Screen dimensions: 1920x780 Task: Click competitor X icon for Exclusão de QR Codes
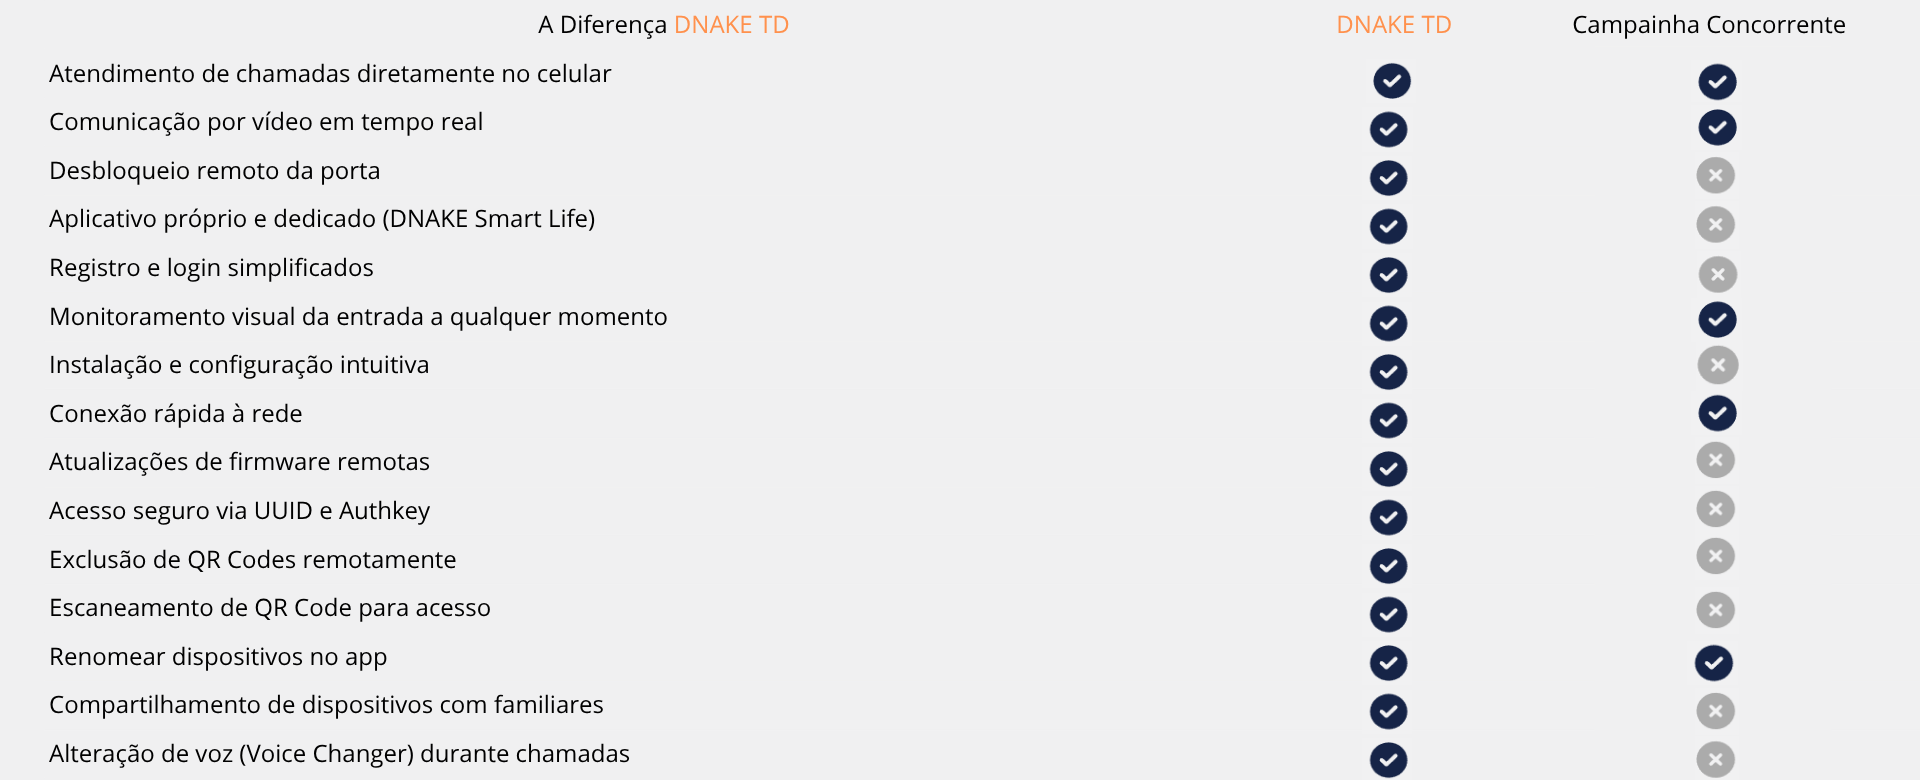pyautogui.click(x=1716, y=556)
